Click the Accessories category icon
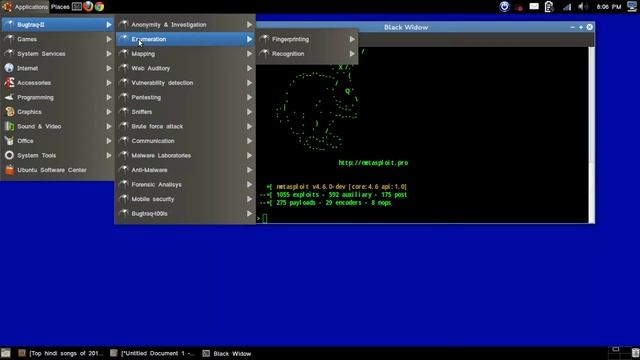The width and height of the screenshot is (640, 360). click(9, 83)
